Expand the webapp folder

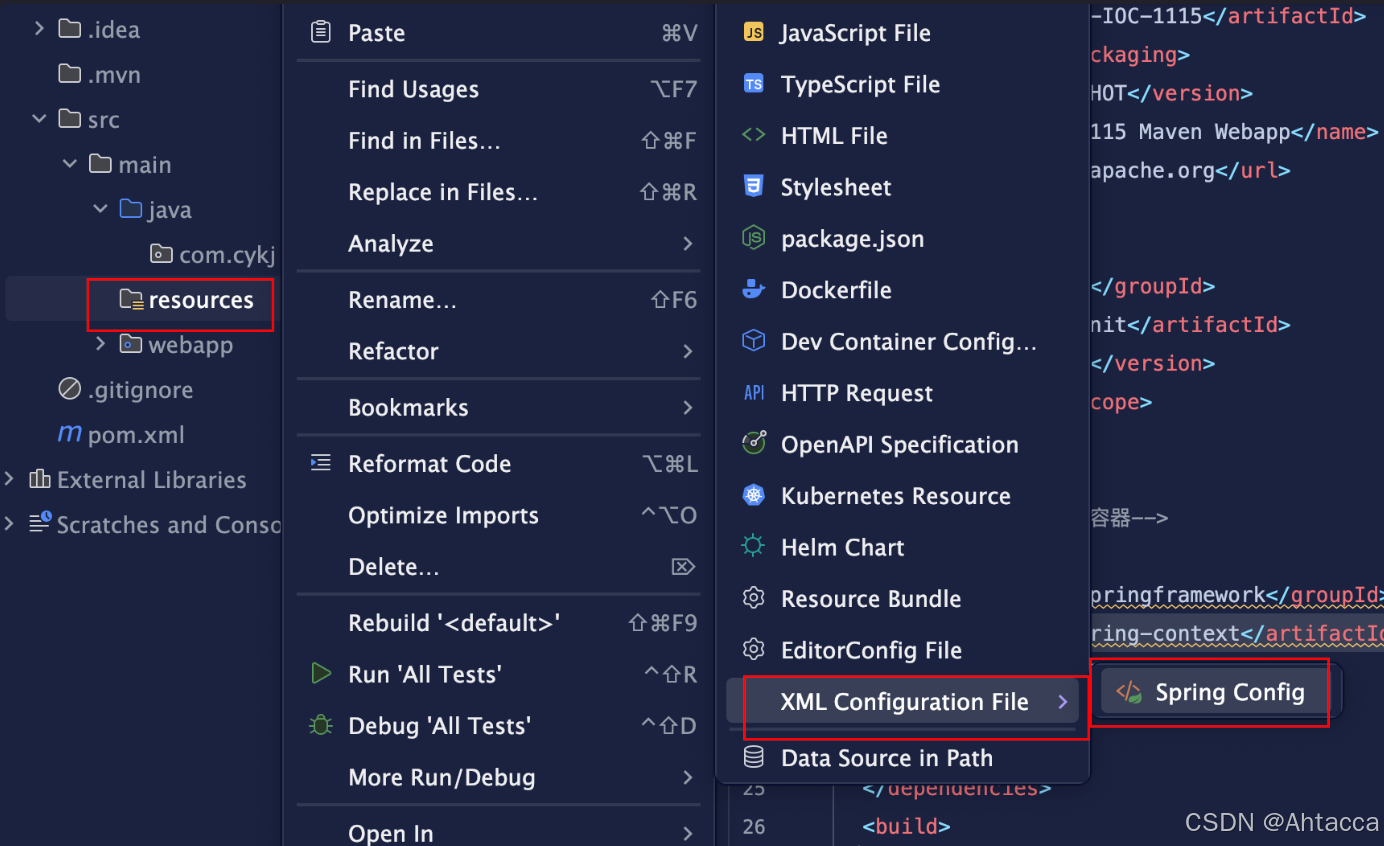[x=99, y=344]
